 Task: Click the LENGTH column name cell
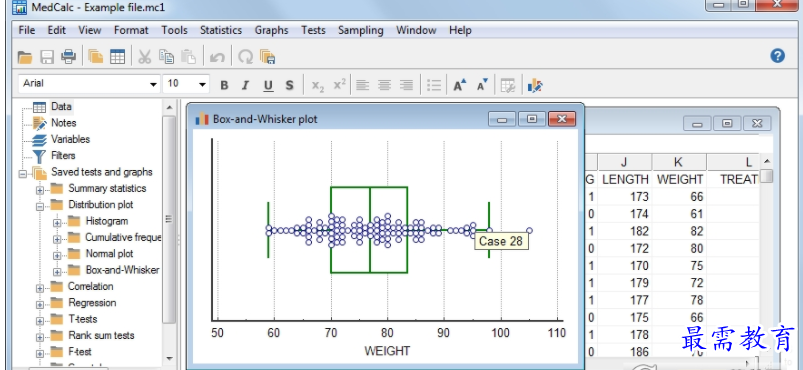click(624, 179)
